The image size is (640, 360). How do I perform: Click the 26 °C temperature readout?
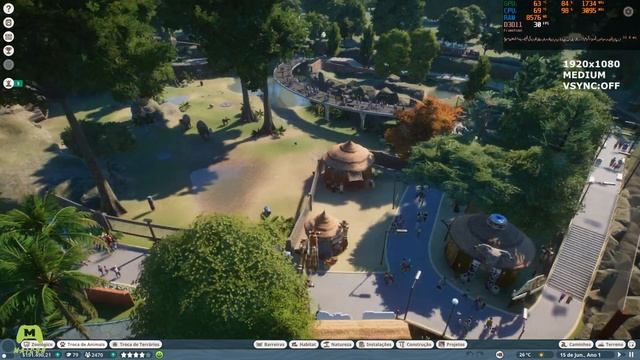click(x=525, y=355)
